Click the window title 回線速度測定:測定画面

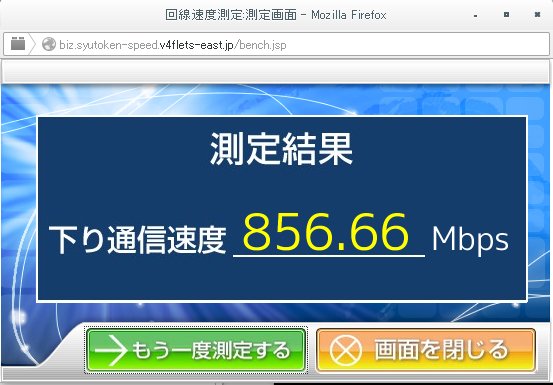tap(231, 15)
